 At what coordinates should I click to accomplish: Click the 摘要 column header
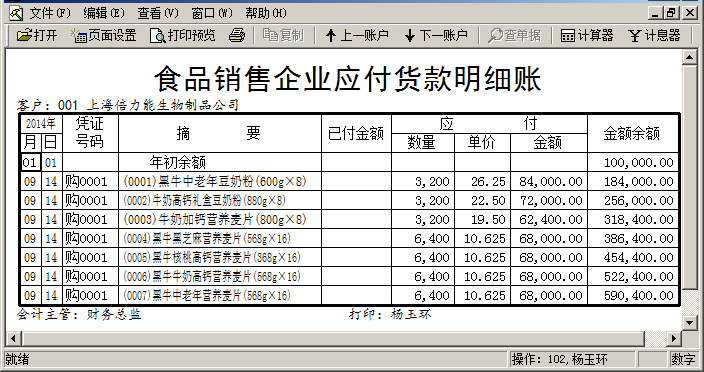point(220,133)
